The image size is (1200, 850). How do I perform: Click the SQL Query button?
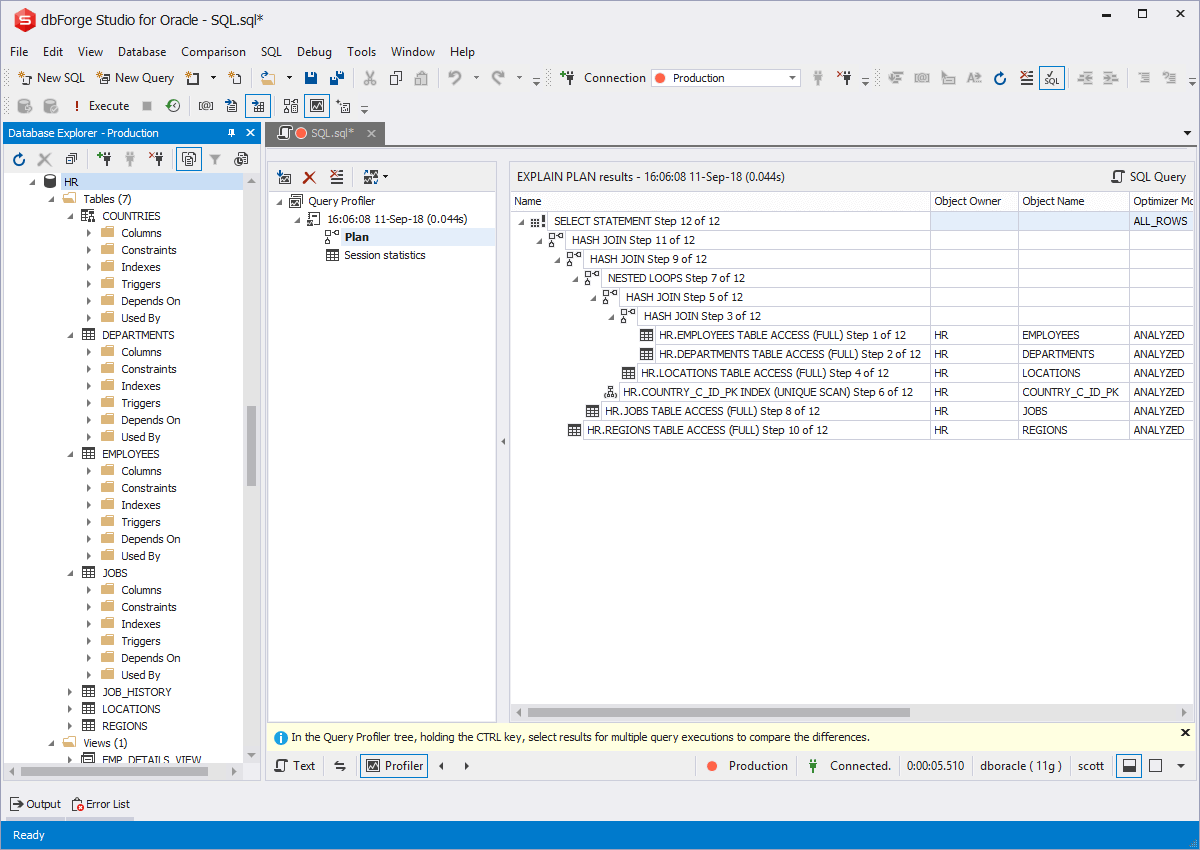1149,177
